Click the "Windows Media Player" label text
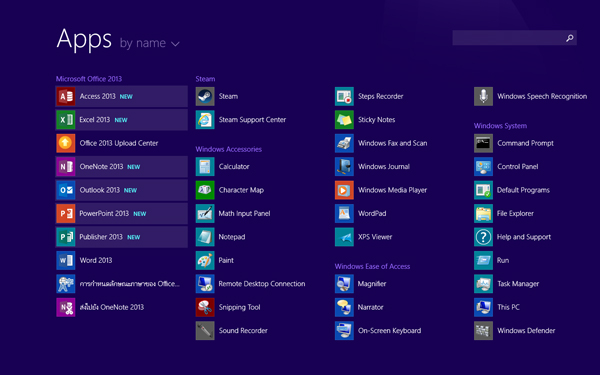 coord(393,190)
